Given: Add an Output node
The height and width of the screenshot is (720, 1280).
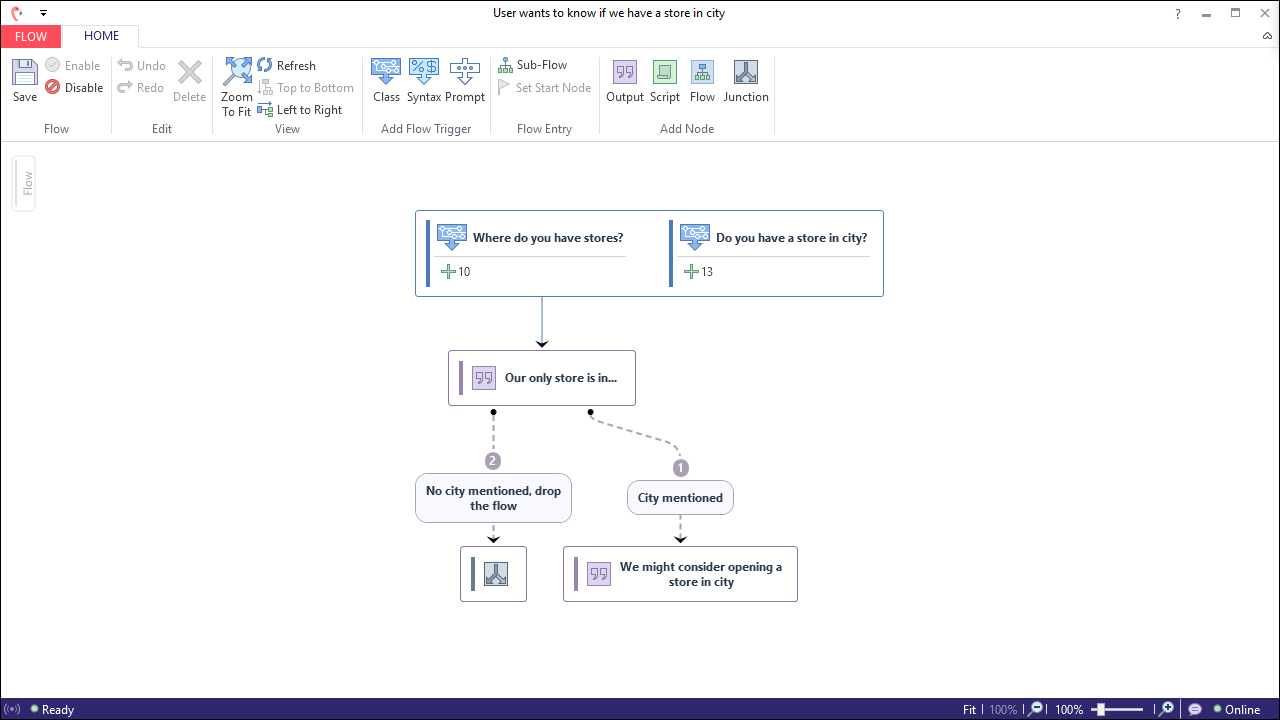Looking at the screenshot, I should point(625,81).
